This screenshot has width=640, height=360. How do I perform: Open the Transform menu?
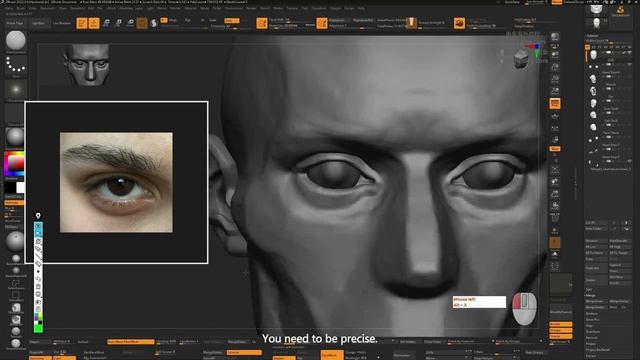pyautogui.click(x=319, y=8)
